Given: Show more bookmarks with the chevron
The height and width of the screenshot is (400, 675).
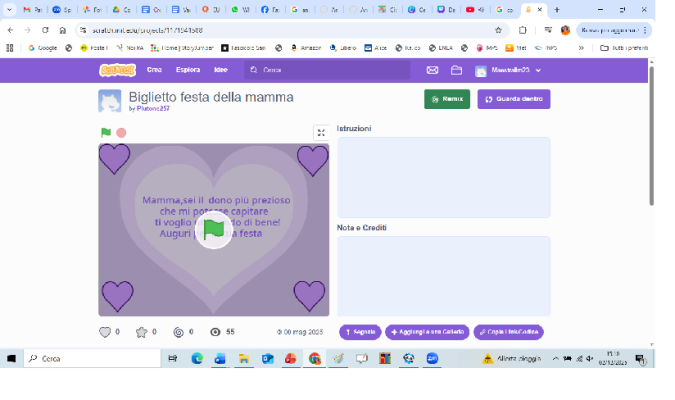Looking at the screenshot, I should [x=581, y=48].
